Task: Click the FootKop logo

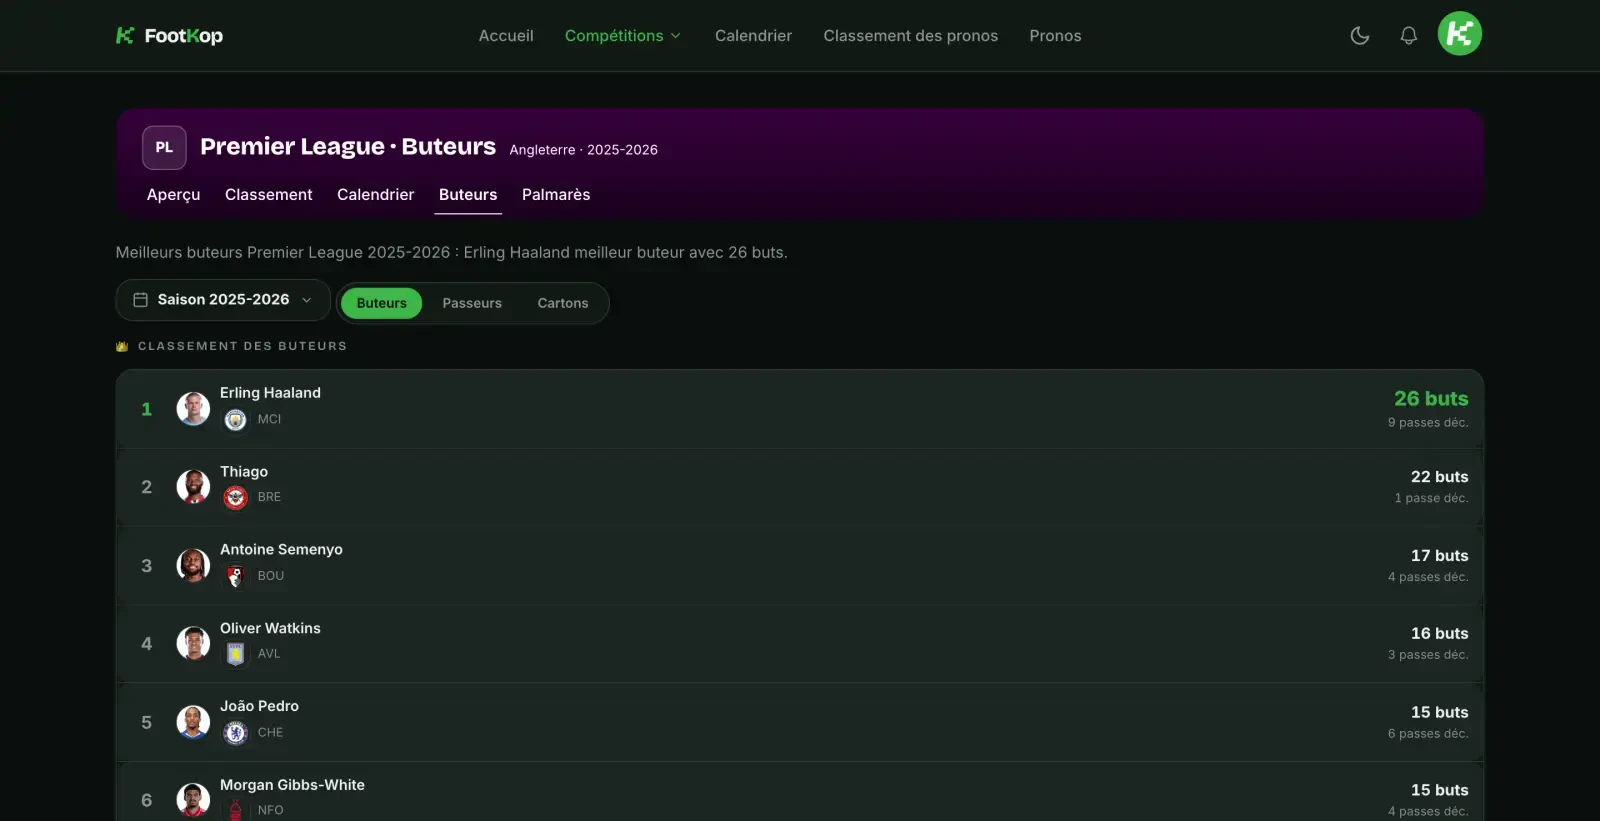Action: (x=169, y=36)
